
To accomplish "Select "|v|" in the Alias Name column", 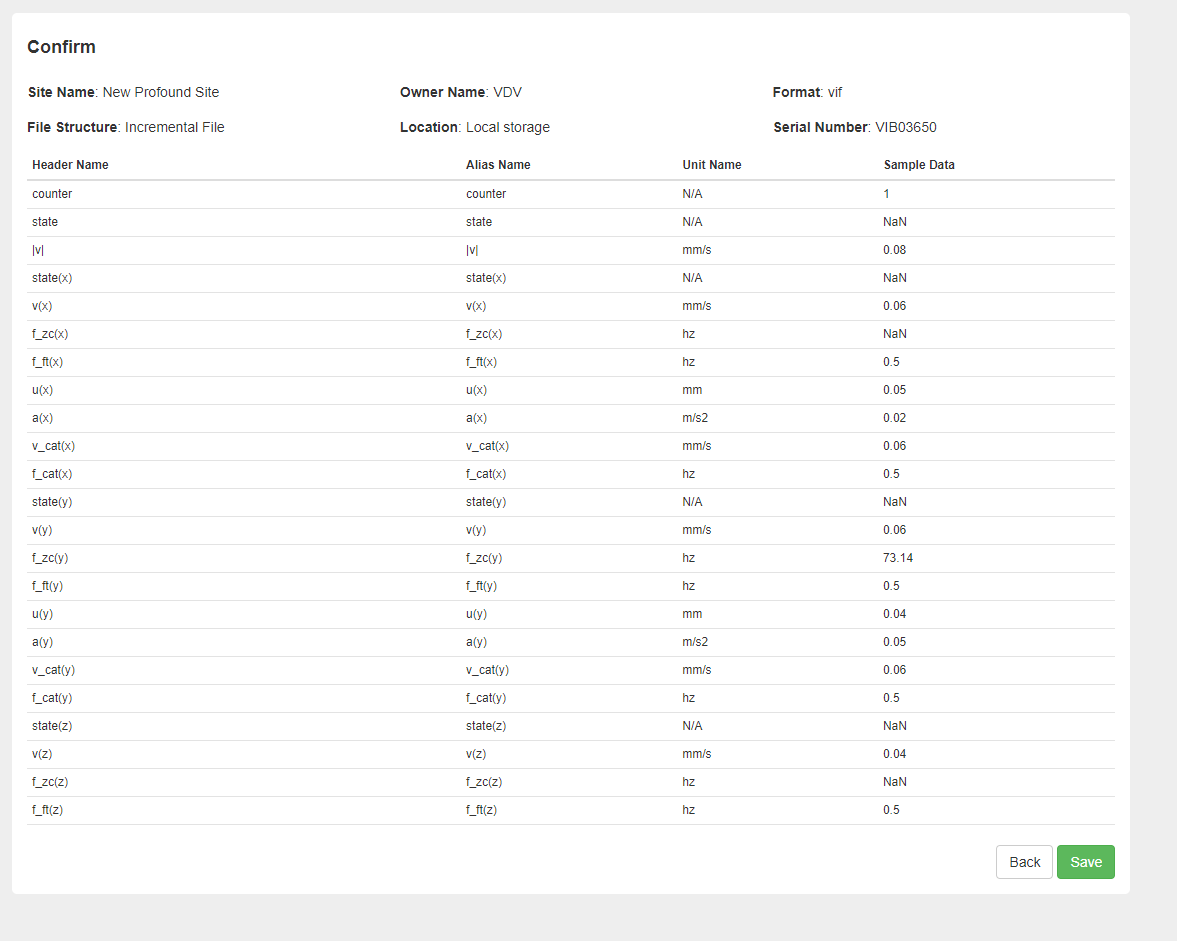I will tap(472, 250).
